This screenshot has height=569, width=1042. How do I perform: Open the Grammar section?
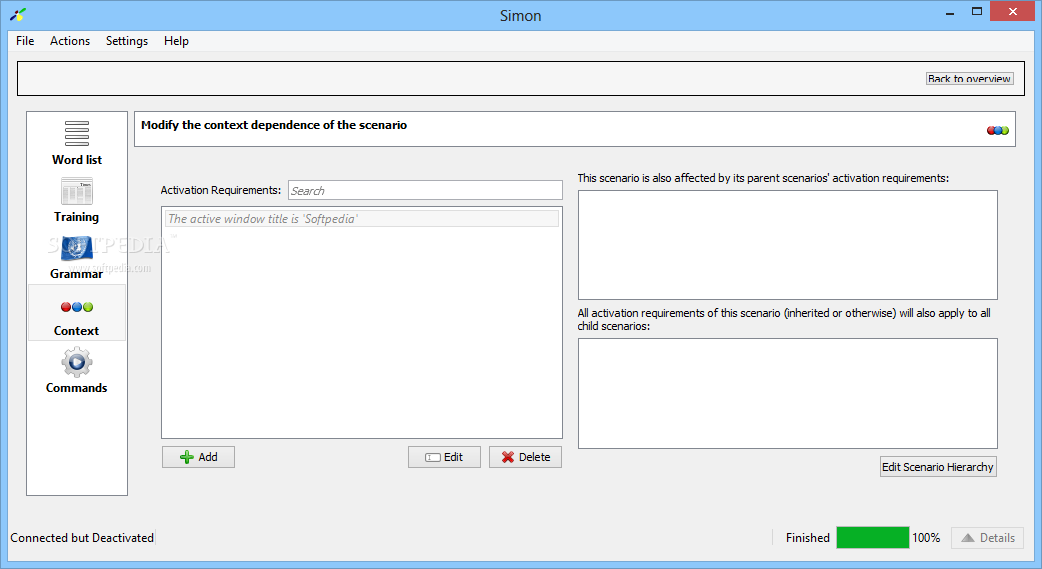[76, 257]
